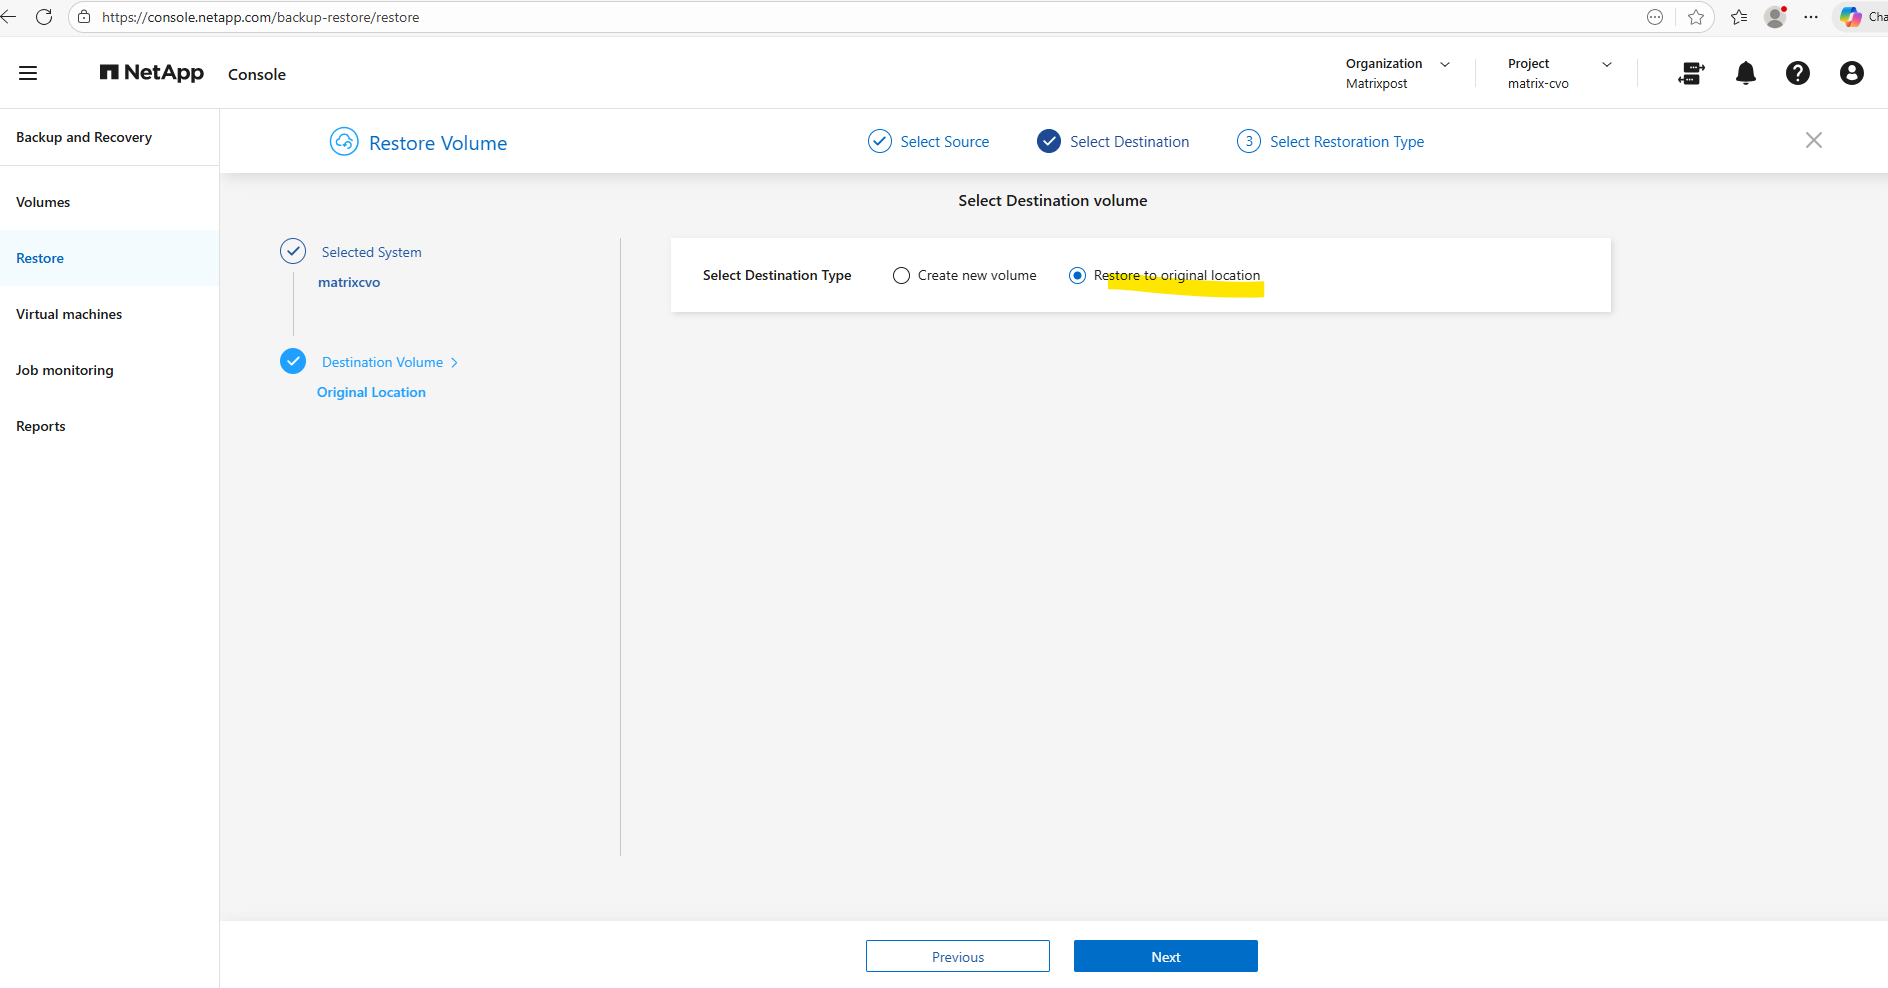Go to Job monitoring in sidebar
The width and height of the screenshot is (1888, 988).
(65, 370)
